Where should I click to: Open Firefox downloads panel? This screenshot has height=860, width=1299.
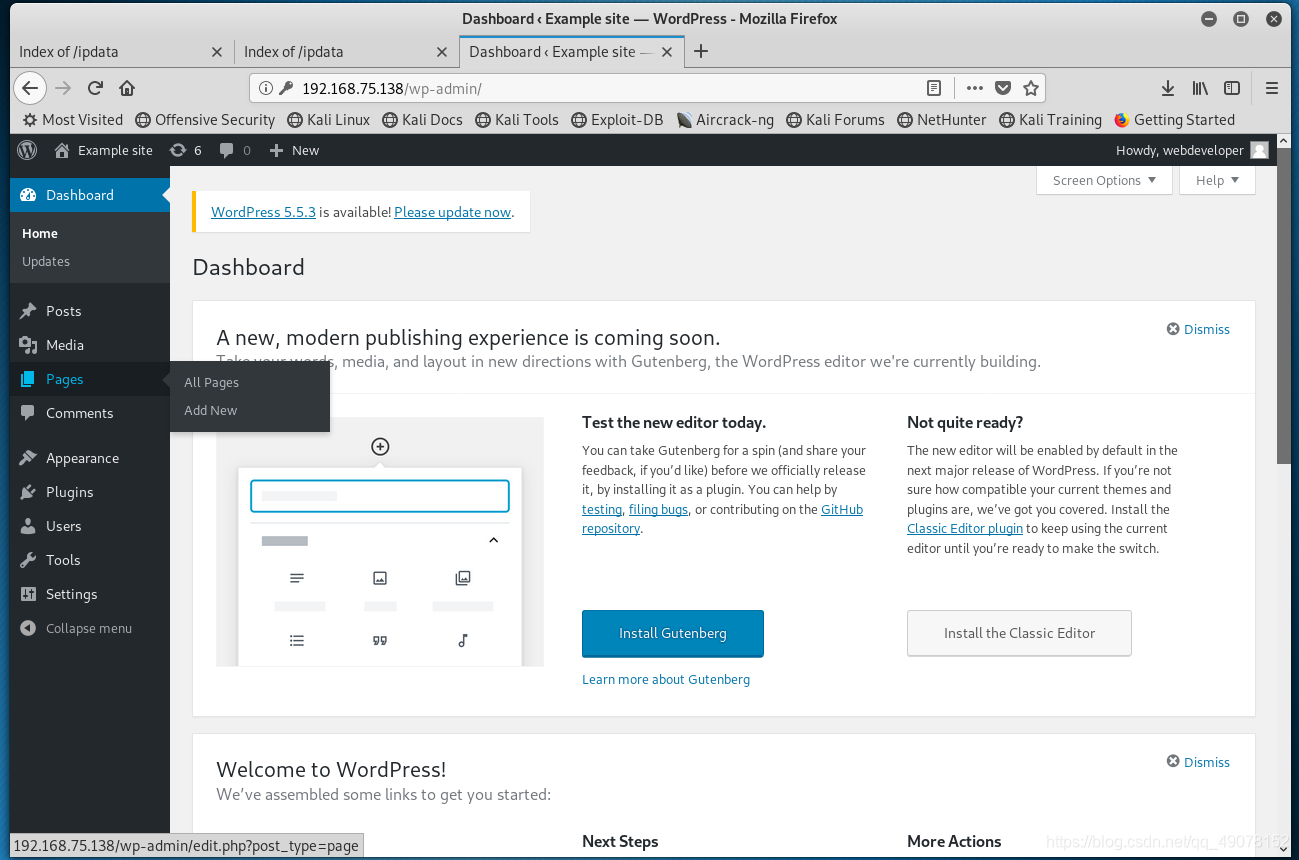pyautogui.click(x=1168, y=88)
